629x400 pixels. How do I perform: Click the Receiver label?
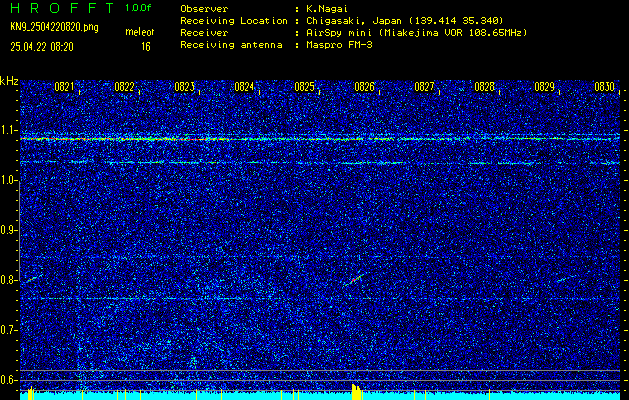(204, 32)
